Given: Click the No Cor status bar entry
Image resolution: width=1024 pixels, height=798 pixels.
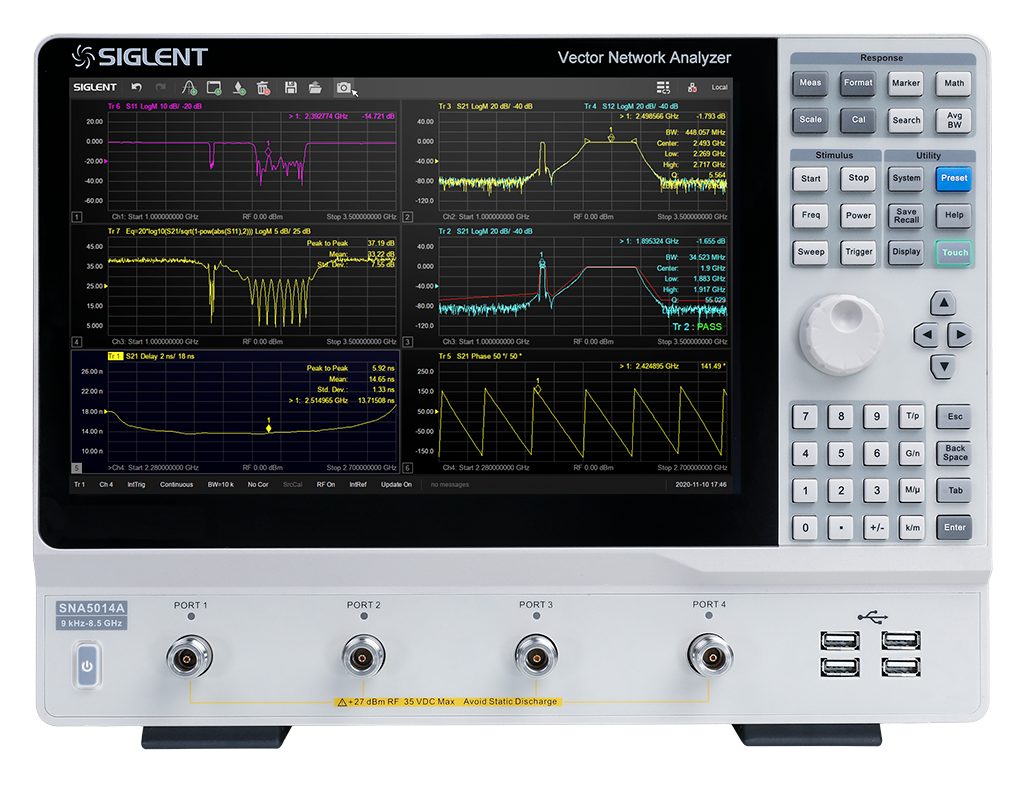Looking at the screenshot, I should [258, 485].
